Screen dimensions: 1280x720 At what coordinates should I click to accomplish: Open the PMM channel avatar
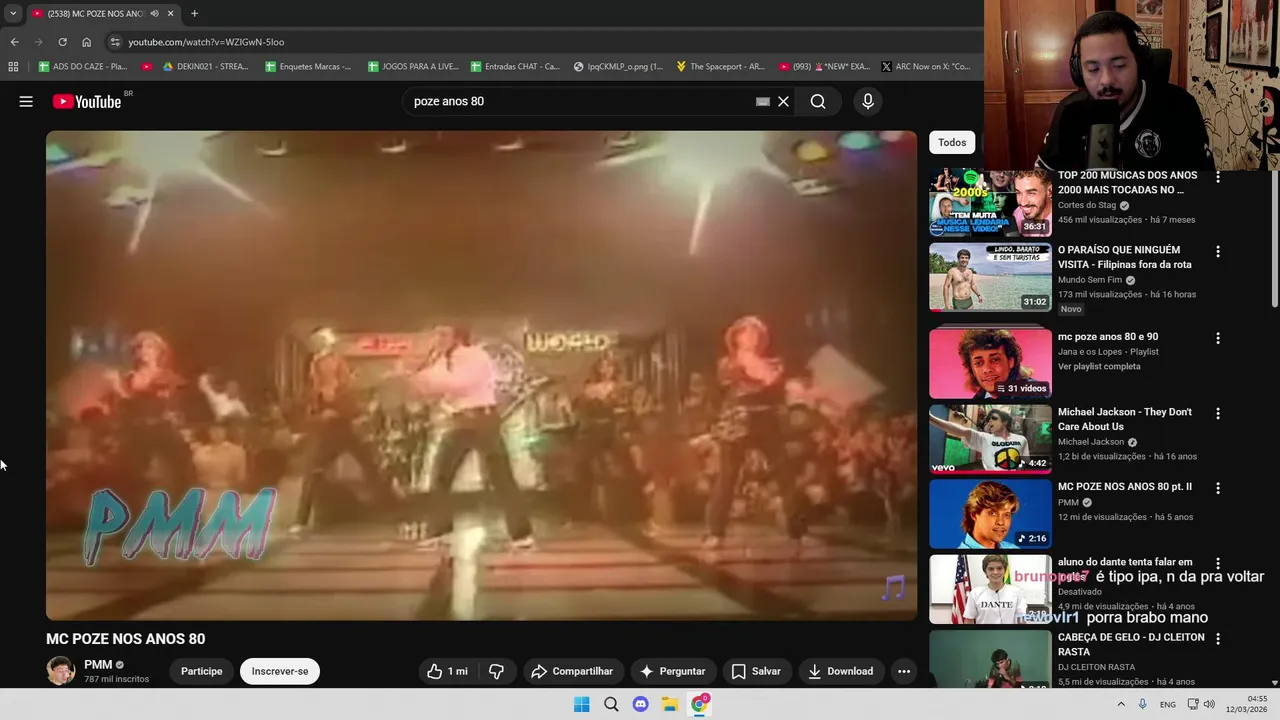pyautogui.click(x=61, y=670)
